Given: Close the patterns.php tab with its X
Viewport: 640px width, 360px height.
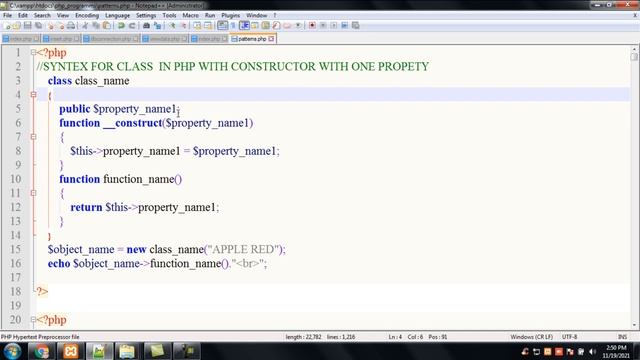Looking at the screenshot, I should click(271, 39).
